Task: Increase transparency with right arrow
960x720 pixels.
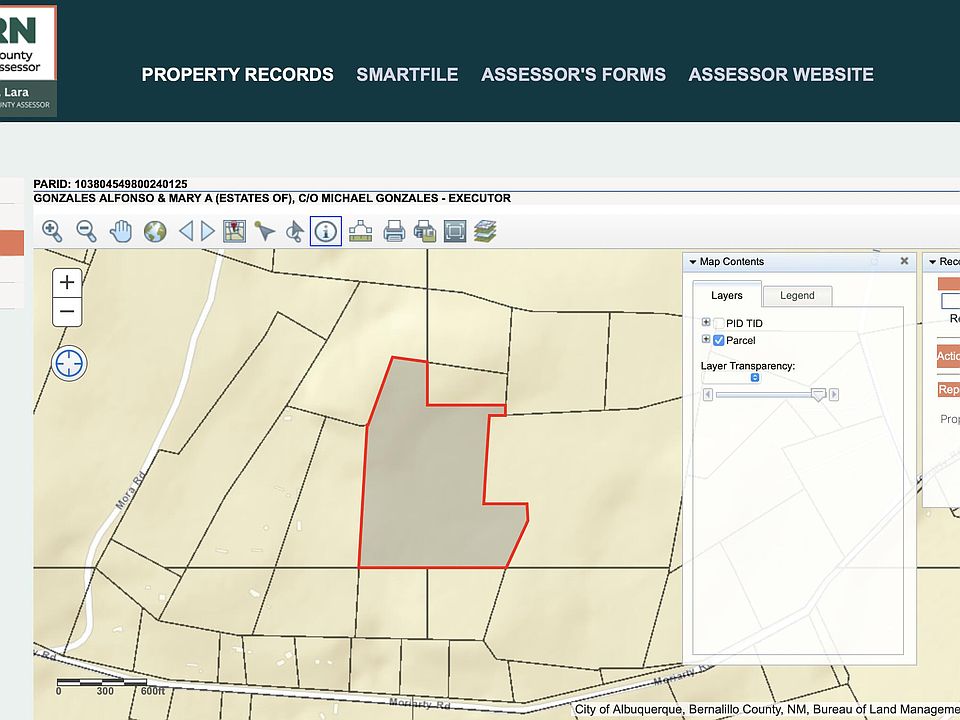Action: click(x=834, y=395)
